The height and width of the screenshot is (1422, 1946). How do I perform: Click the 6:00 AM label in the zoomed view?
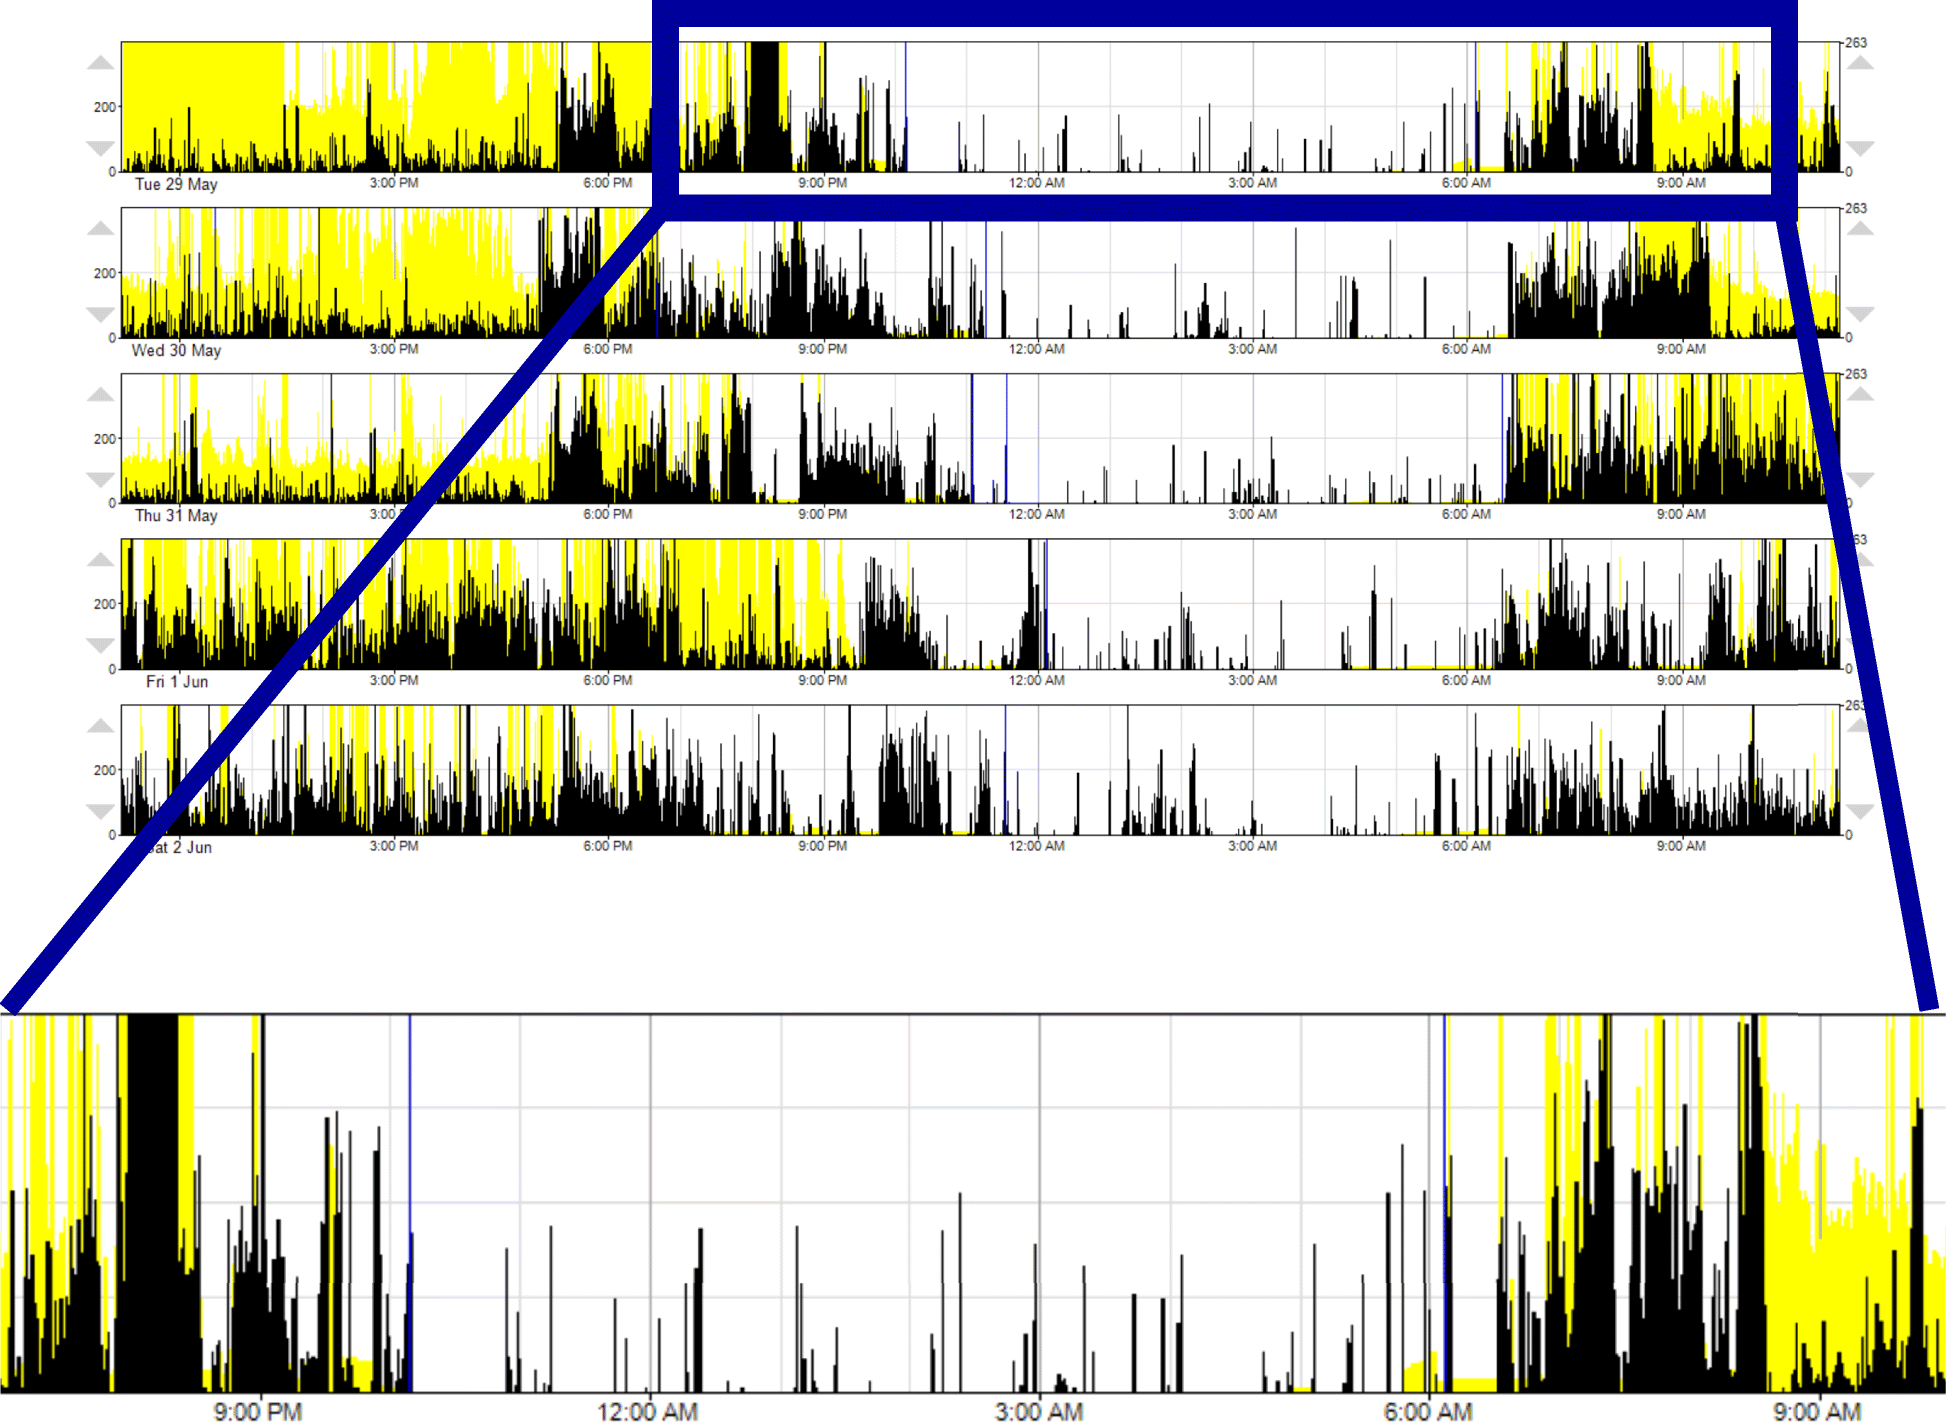coord(1428,1411)
